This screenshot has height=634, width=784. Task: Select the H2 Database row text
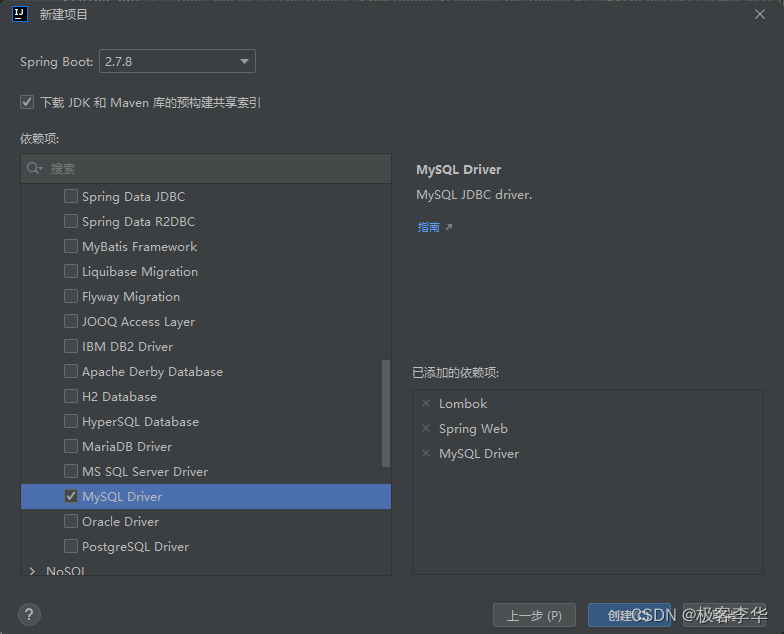point(120,396)
